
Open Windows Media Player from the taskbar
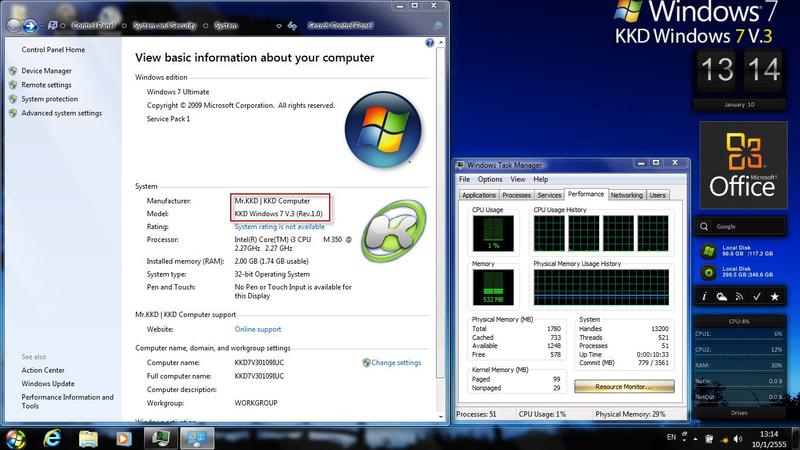(x=123, y=438)
